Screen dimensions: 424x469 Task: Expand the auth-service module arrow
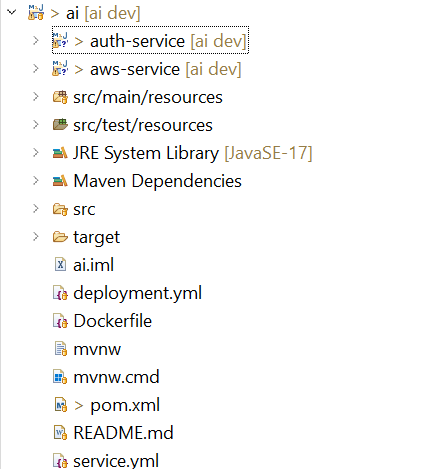coord(36,41)
